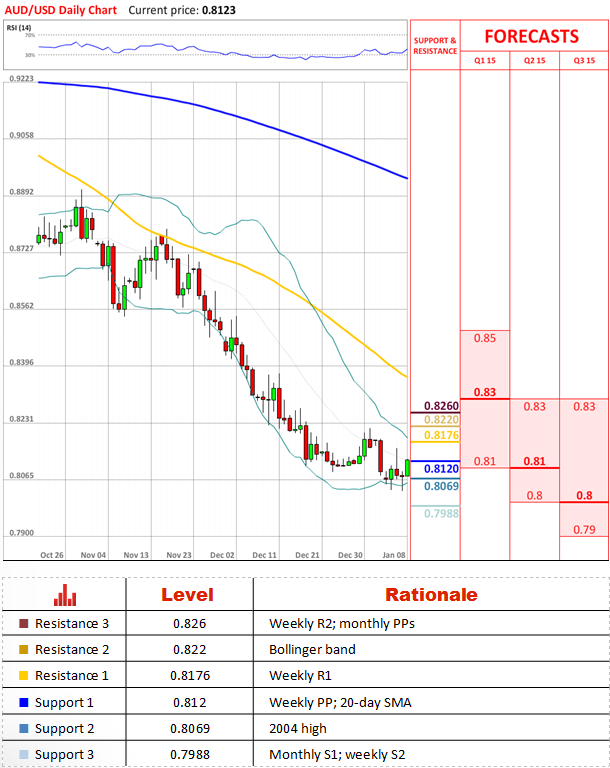Click the table level cell 0.822
This screenshot has width=610, height=768.
tap(190, 649)
